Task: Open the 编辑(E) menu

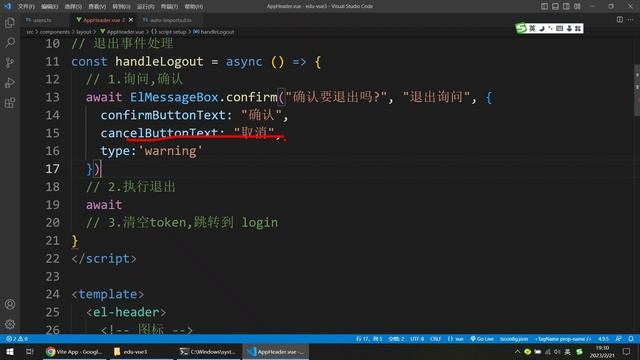Action: click(x=49, y=7)
